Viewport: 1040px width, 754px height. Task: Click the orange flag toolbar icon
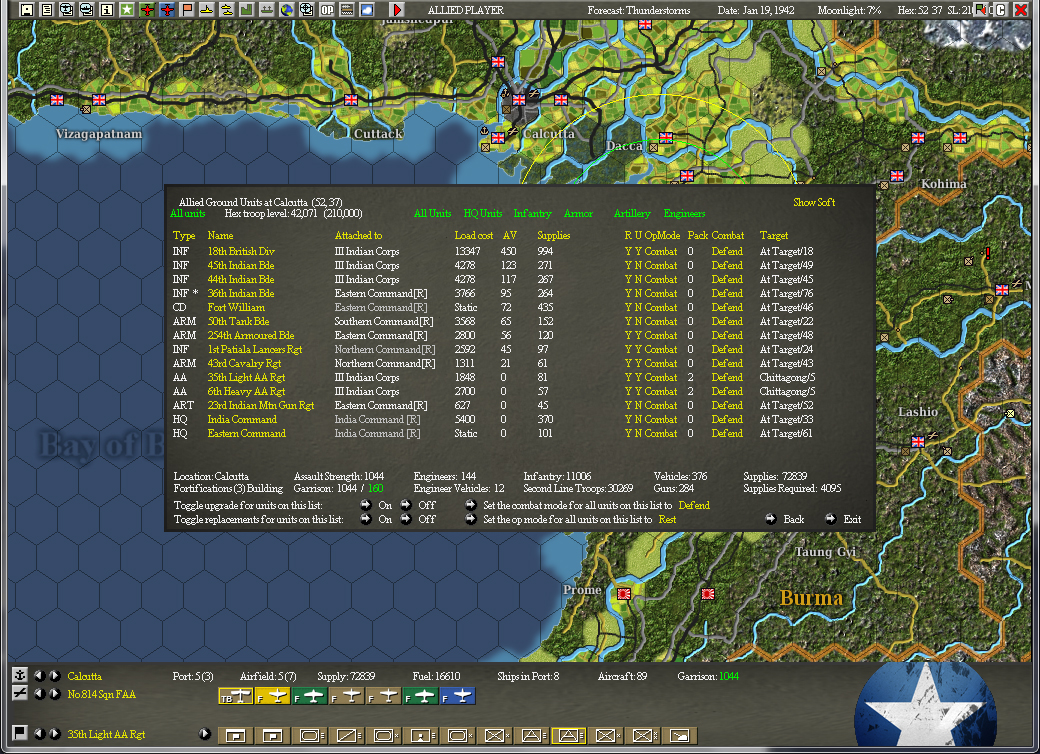[187, 10]
